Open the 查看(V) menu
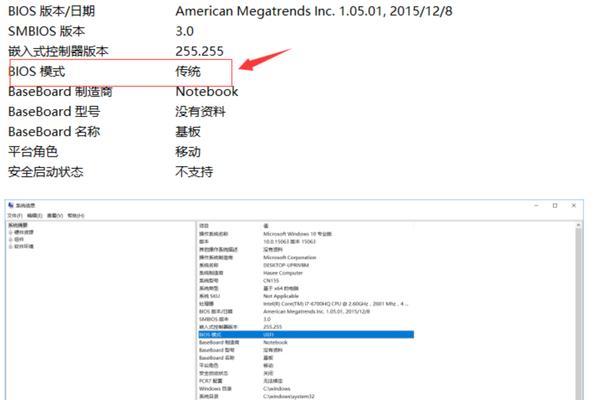The height and width of the screenshot is (400, 596). (x=55, y=216)
